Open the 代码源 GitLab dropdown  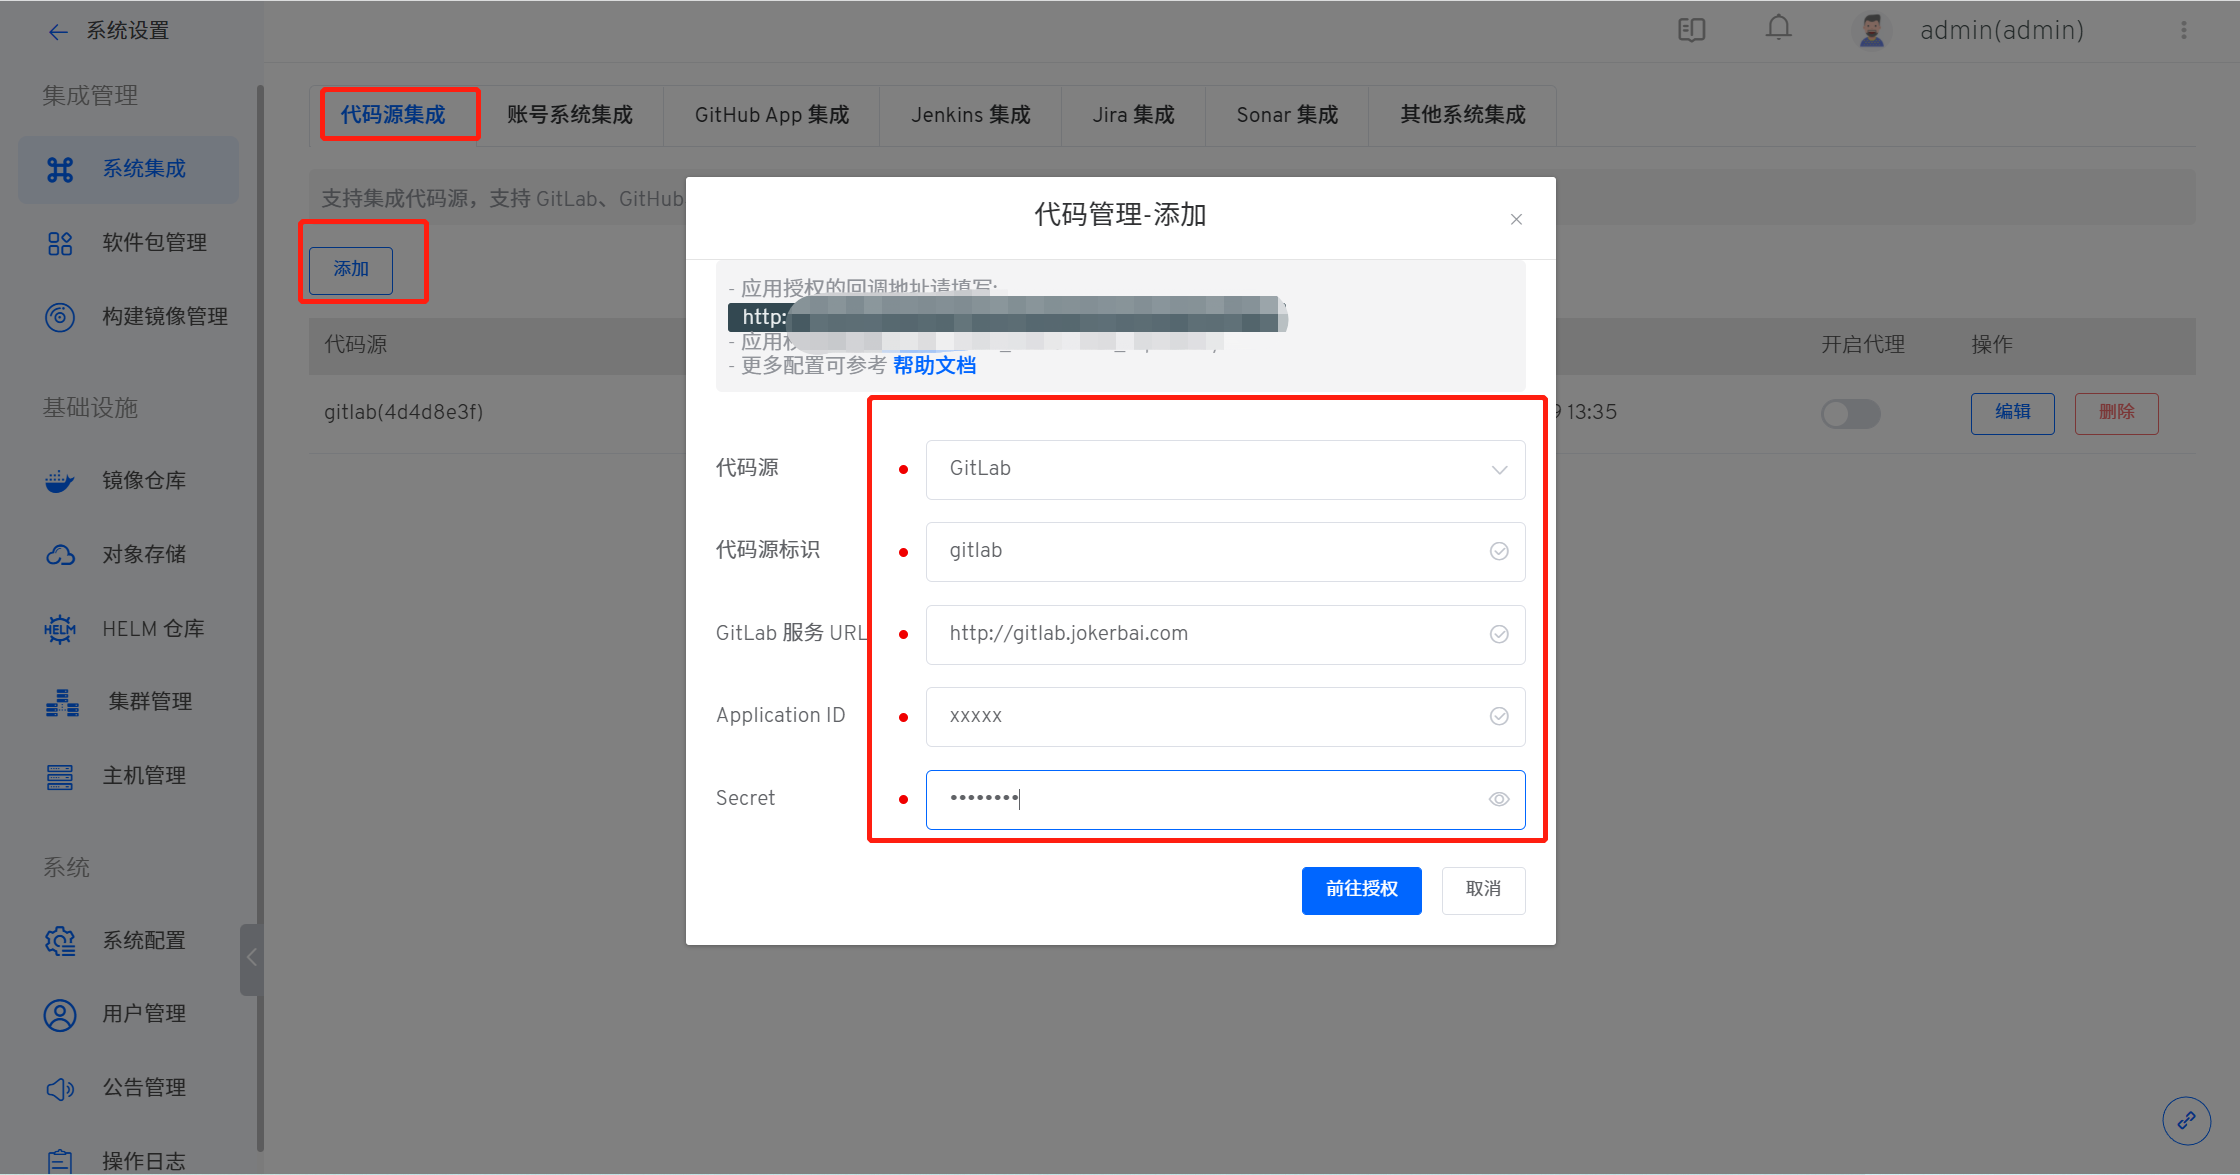tap(1225, 469)
